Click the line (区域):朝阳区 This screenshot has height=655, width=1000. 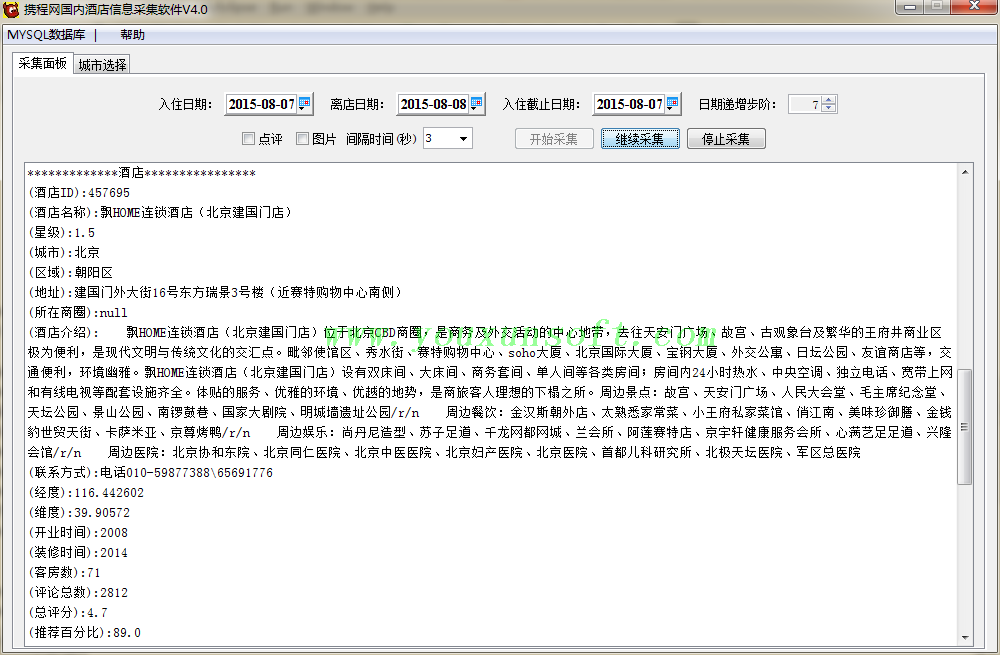point(70,272)
